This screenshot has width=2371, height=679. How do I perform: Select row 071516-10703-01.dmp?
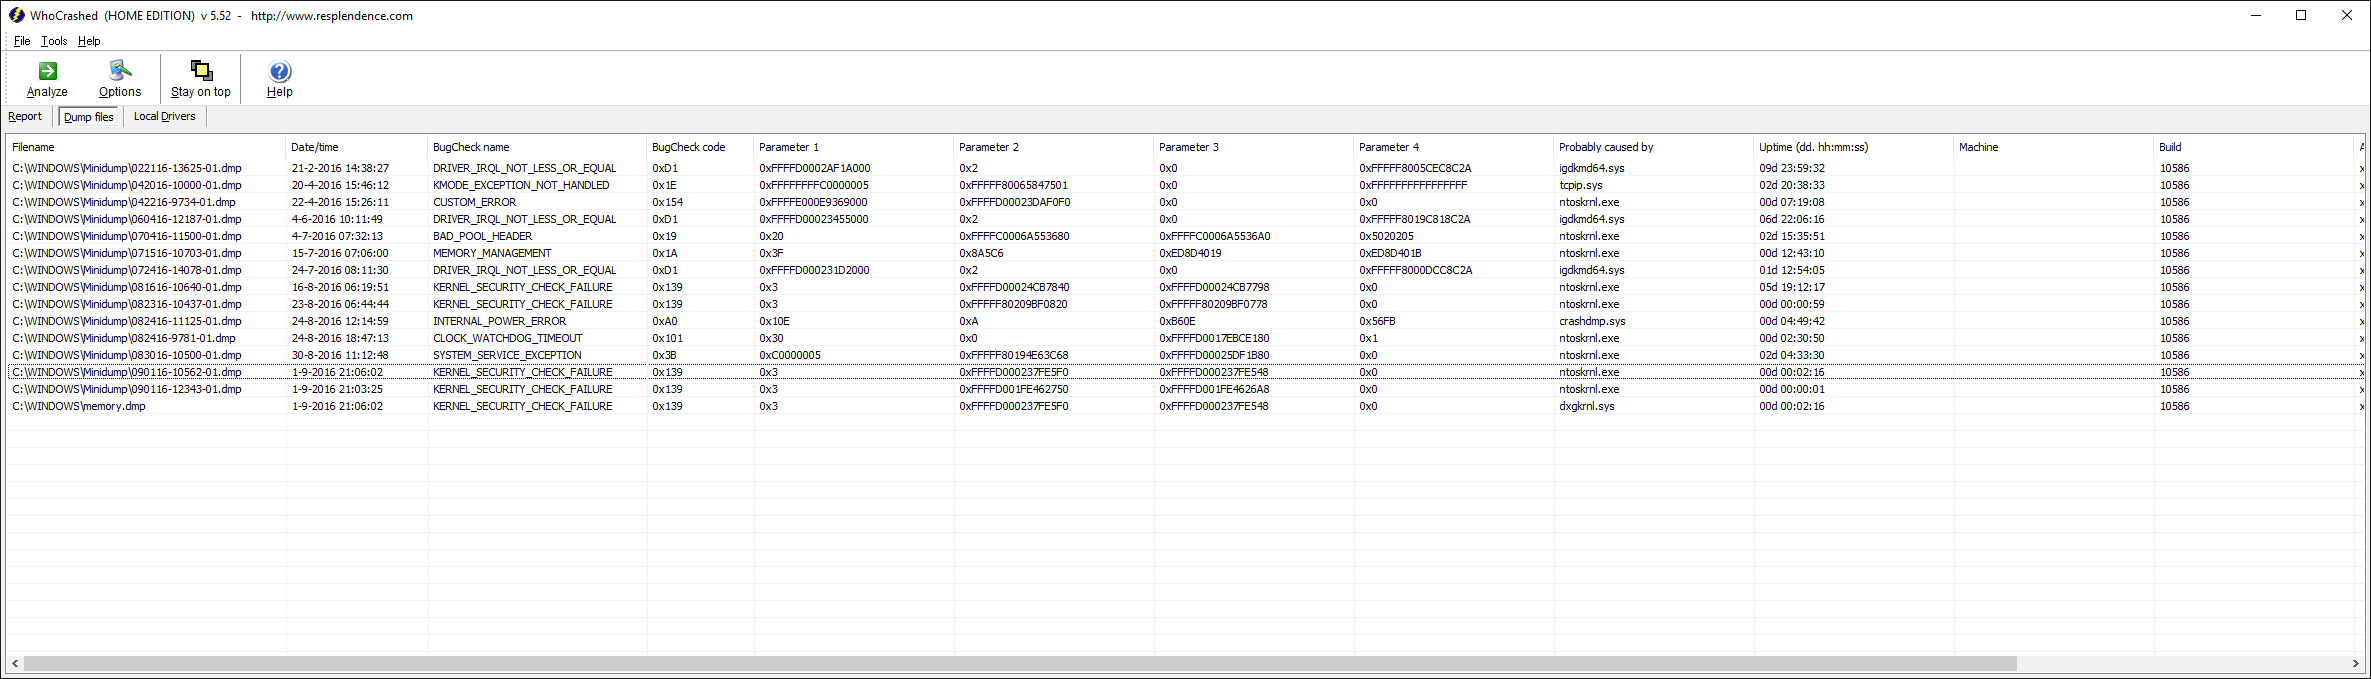pos(1185,253)
